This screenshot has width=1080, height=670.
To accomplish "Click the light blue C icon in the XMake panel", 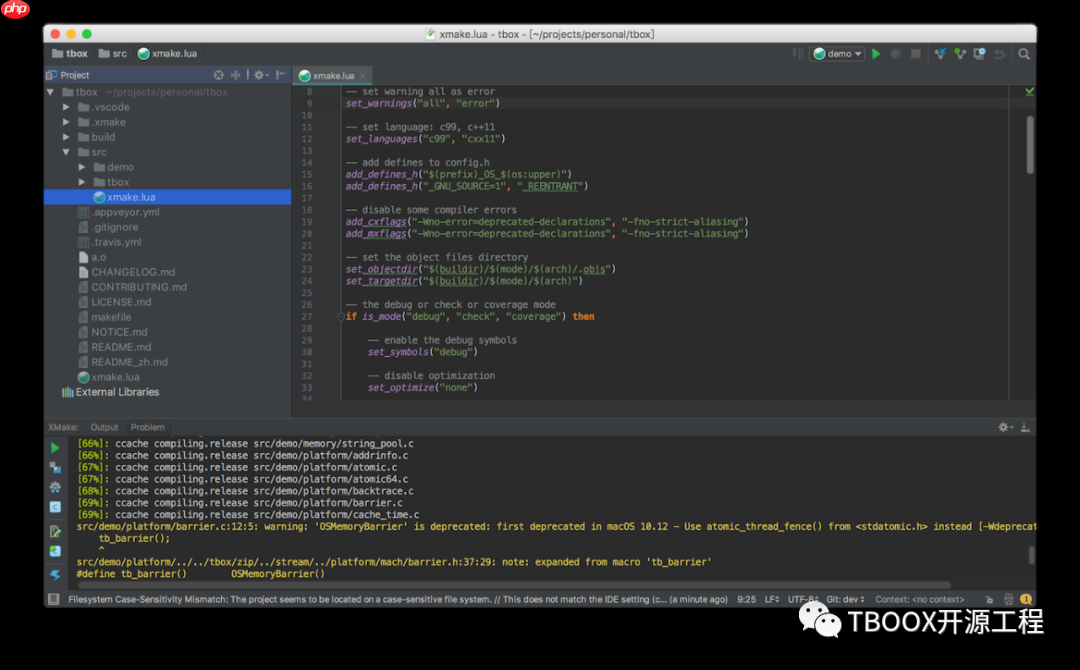I will [x=55, y=507].
